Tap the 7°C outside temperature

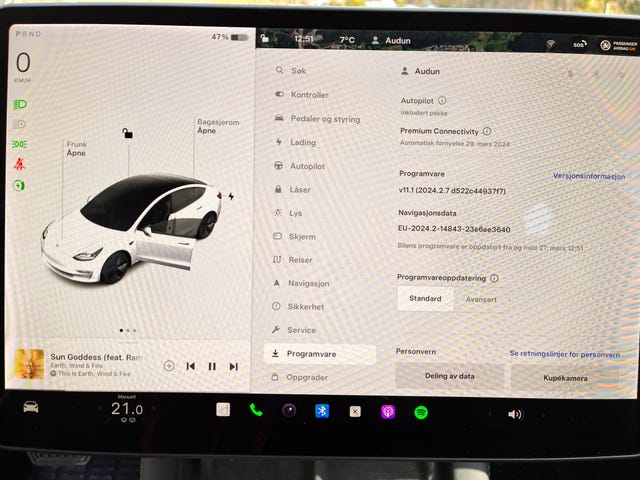coord(347,40)
